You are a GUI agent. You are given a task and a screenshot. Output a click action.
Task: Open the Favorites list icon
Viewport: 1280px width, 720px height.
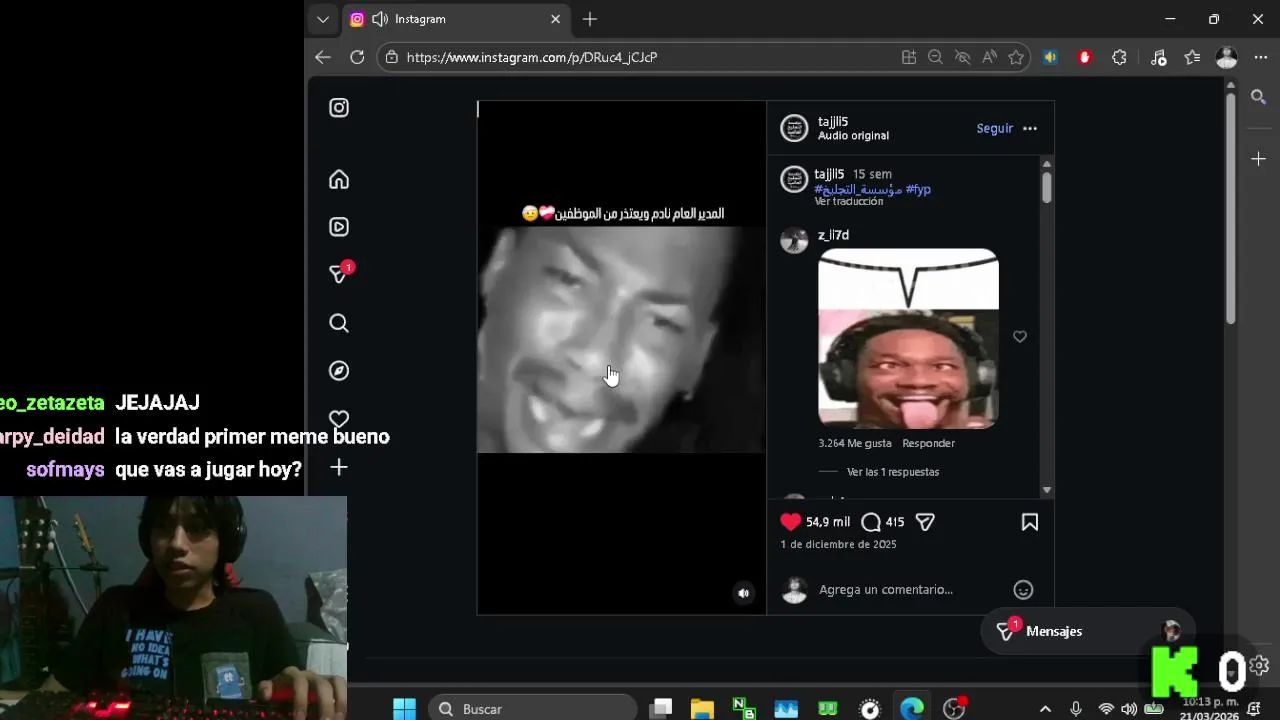click(1192, 57)
